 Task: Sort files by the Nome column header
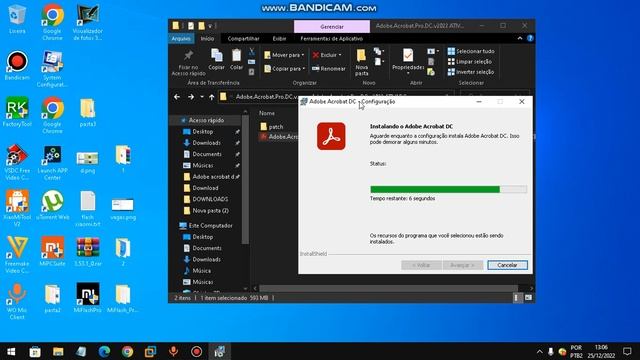point(267,113)
